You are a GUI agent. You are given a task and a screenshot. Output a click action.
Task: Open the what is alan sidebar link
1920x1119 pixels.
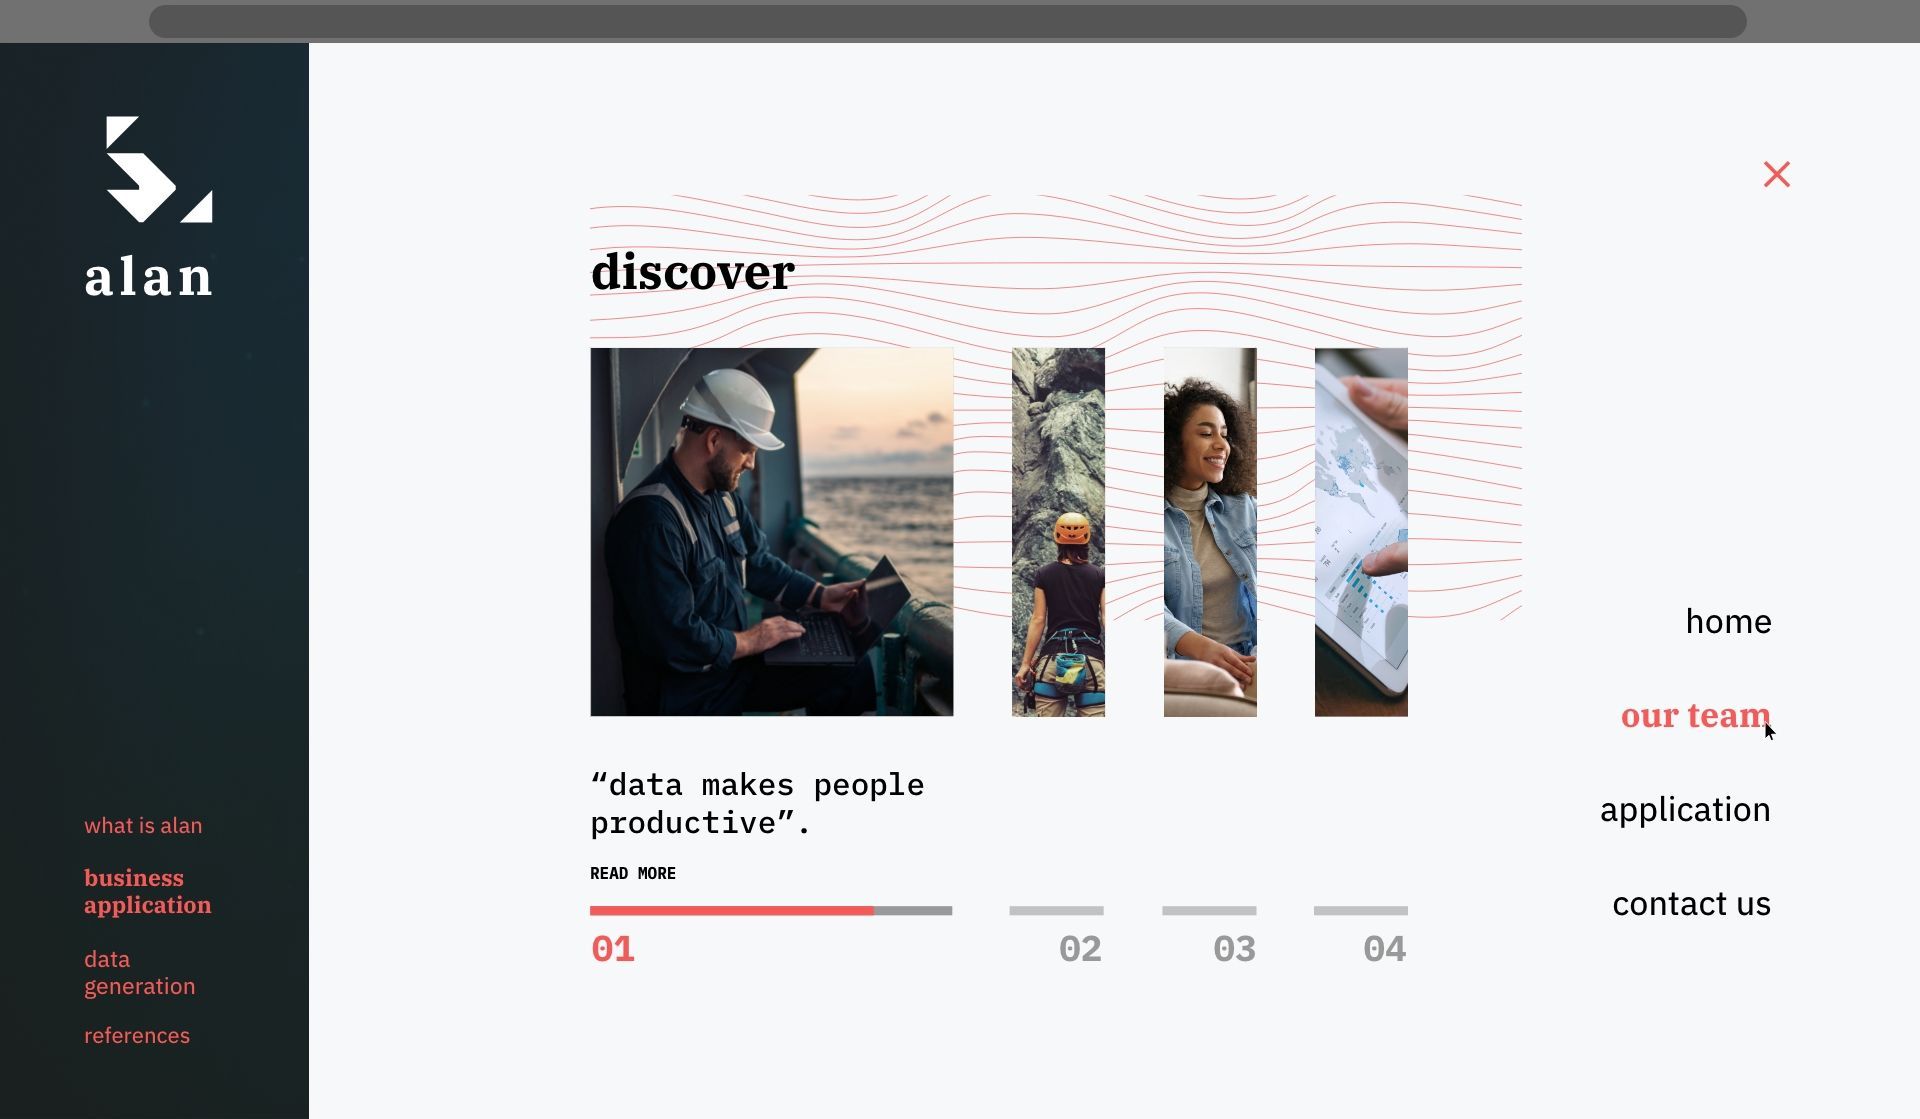tap(143, 825)
